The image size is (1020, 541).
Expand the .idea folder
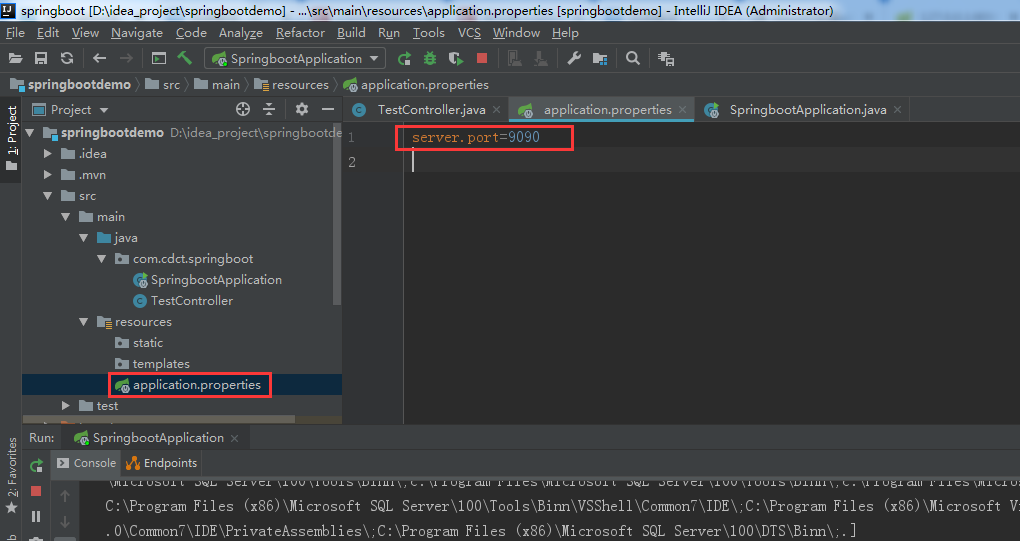click(x=47, y=154)
